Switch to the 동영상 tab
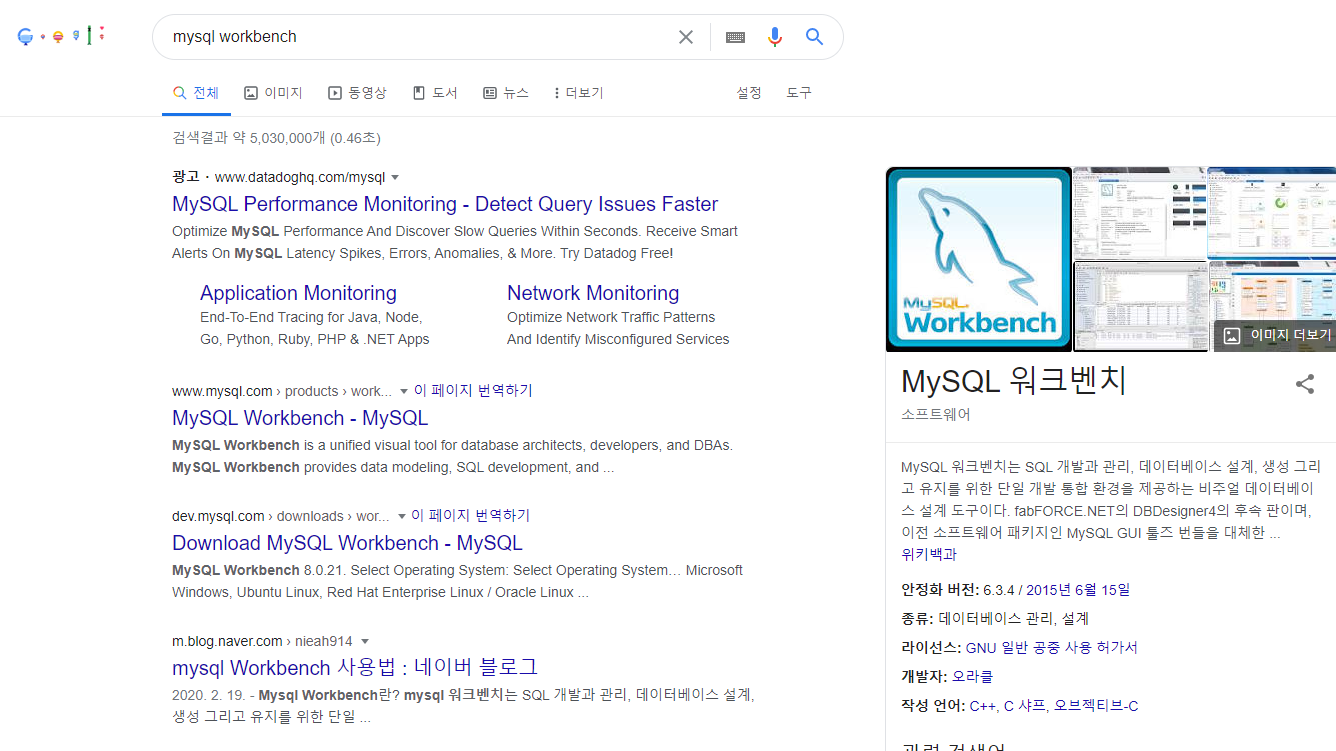1336x751 pixels. (357, 93)
